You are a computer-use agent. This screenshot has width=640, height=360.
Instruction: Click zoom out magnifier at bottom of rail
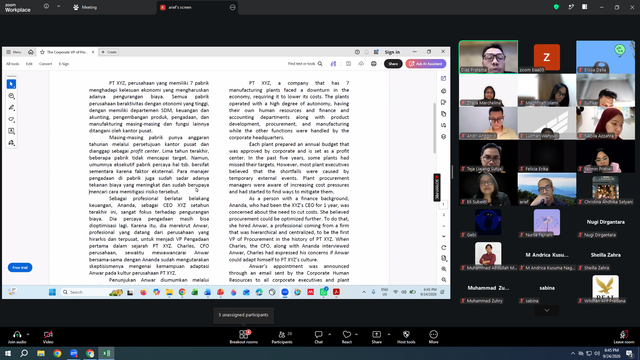point(444,280)
